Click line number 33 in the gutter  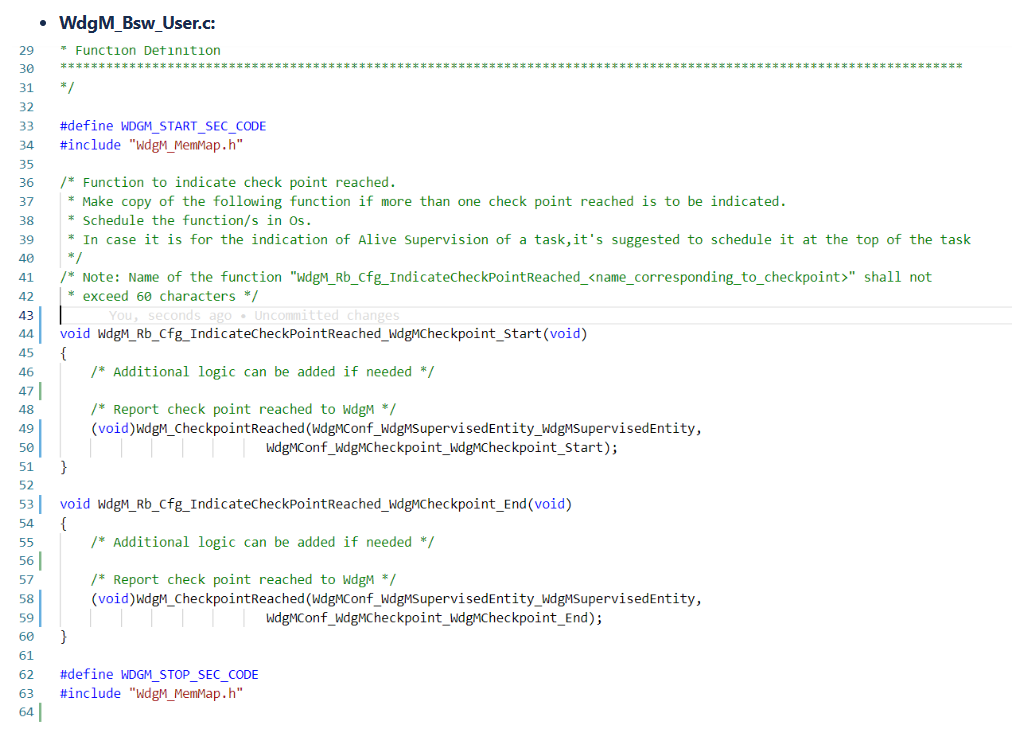coord(26,126)
